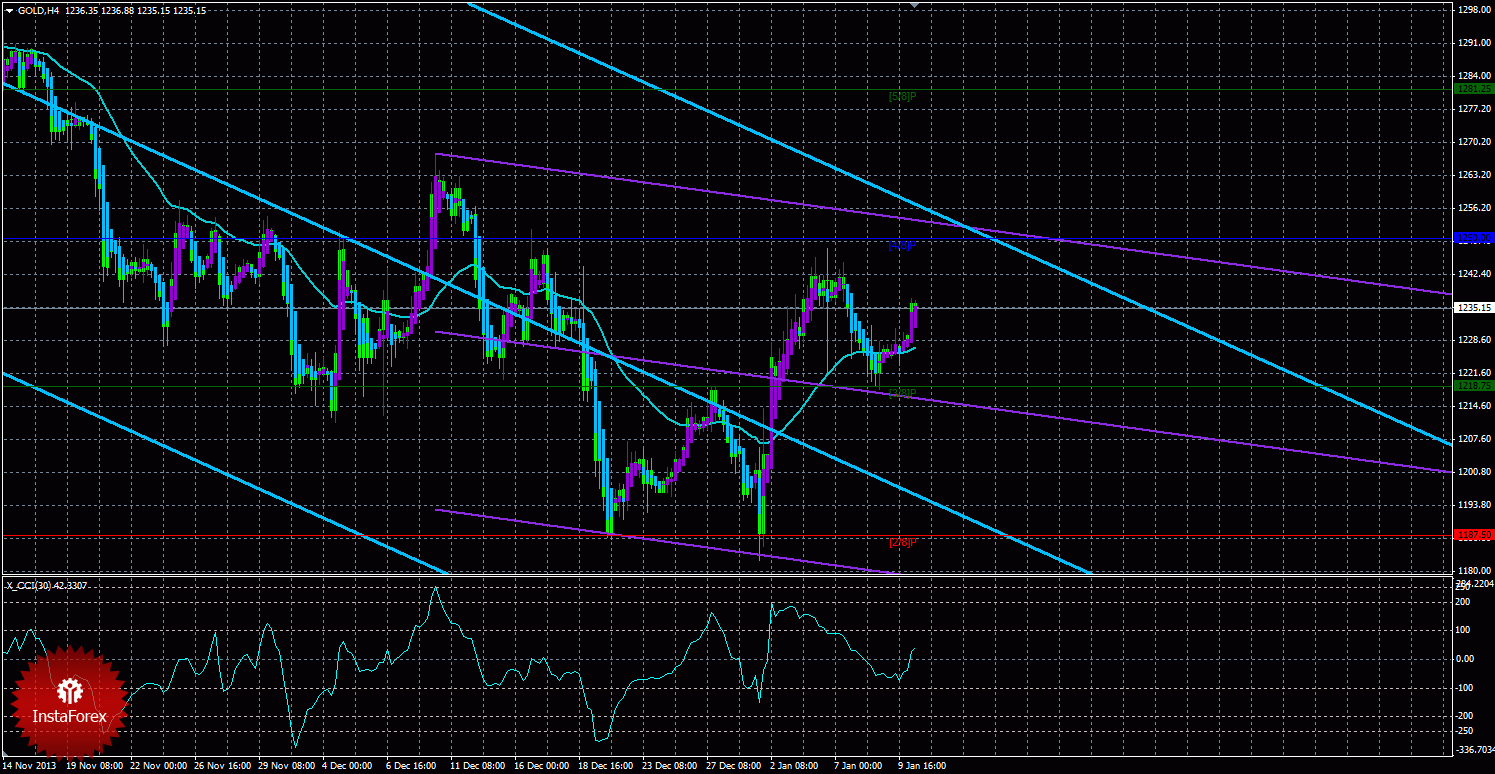Select the green 1281.25 price tag
This screenshot has width=1495, height=774.
click(x=1474, y=88)
